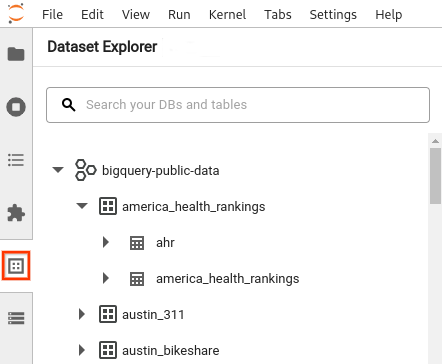This screenshot has height=364, width=442.
Task: Open the Commands list sidebar icon
Action: [16, 160]
